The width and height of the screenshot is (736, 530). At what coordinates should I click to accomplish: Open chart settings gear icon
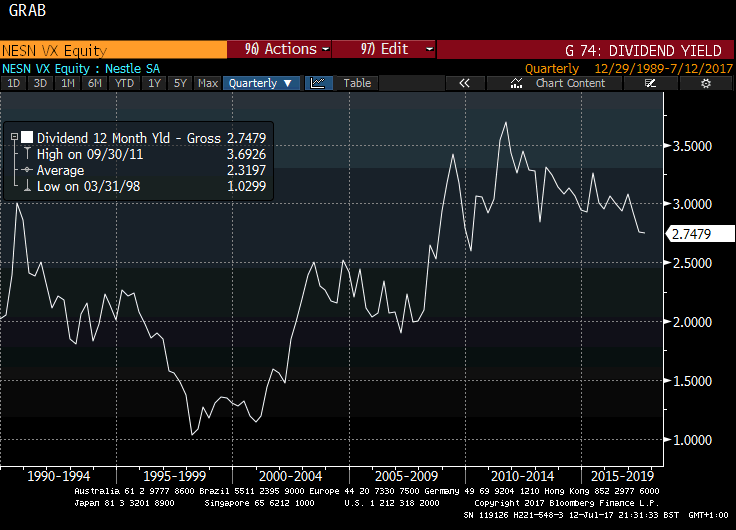coord(704,84)
